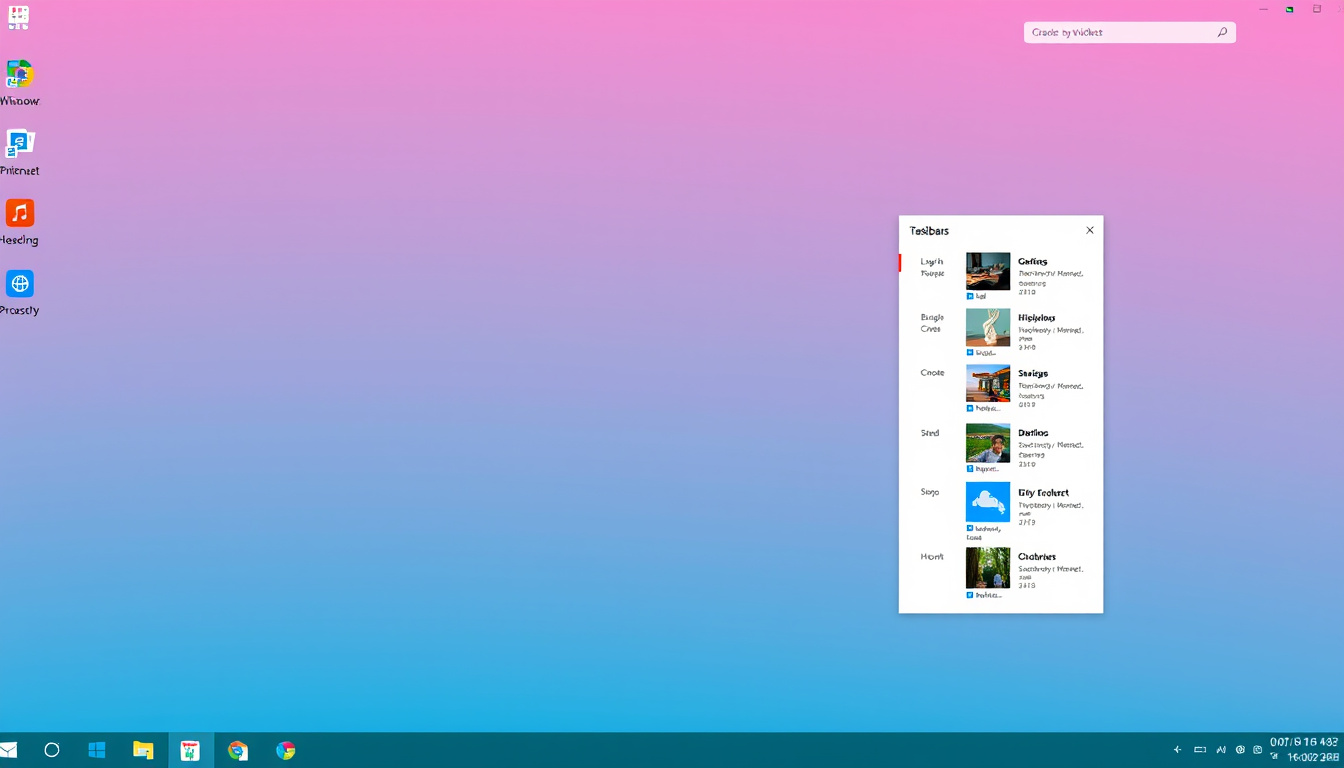Launch the orange music note desktop app

coord(20,213)
